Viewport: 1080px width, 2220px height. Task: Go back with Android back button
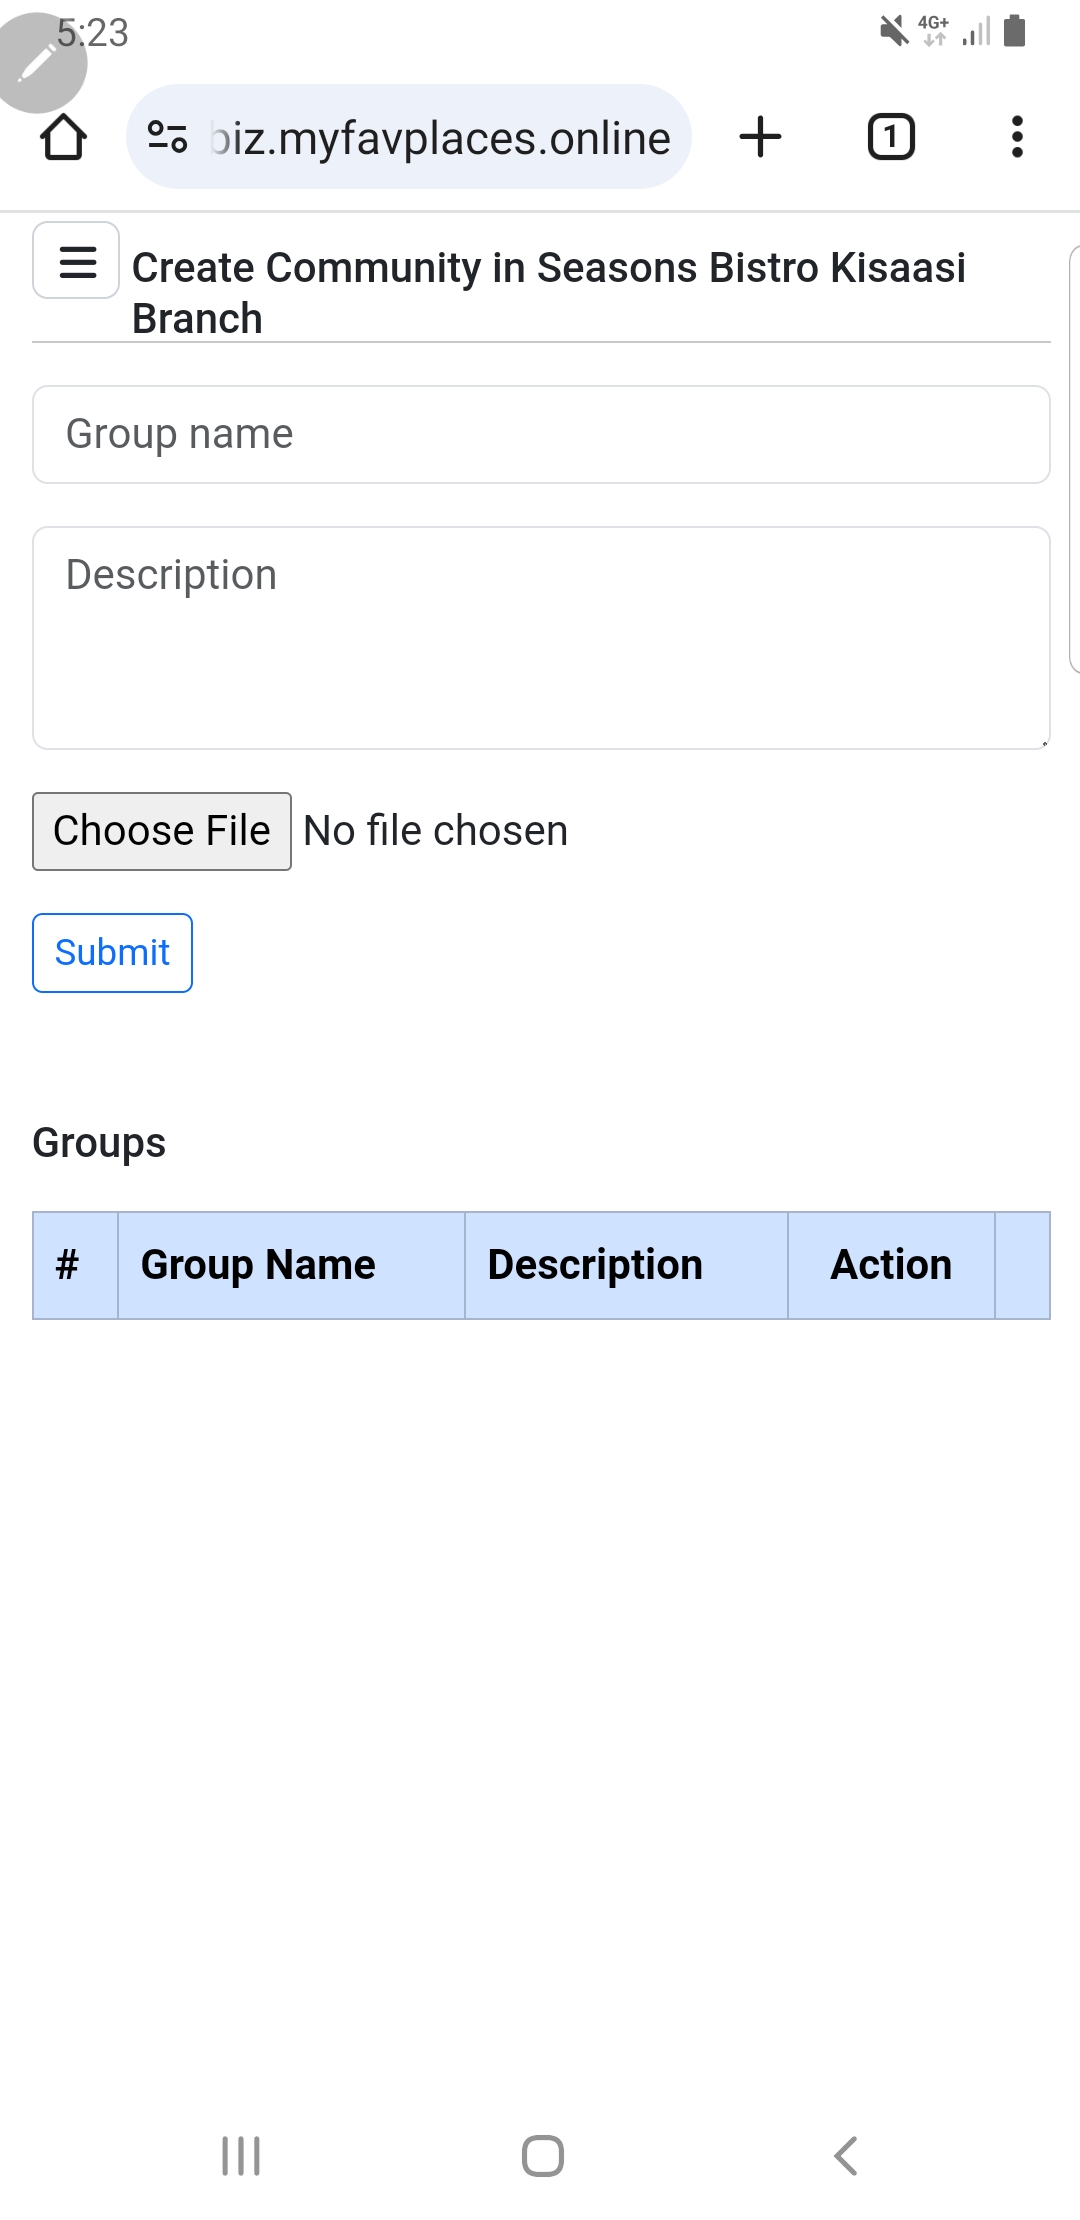pos(846,2155)
